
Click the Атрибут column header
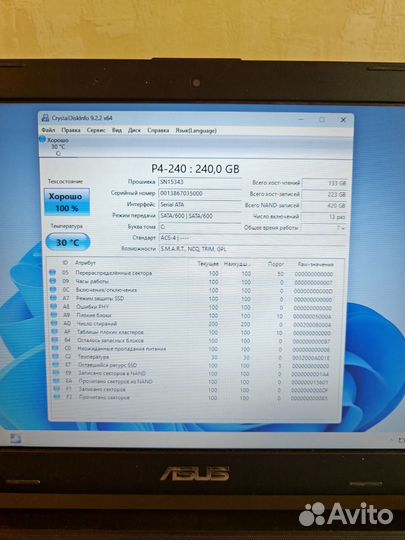[x=85, y=263]
